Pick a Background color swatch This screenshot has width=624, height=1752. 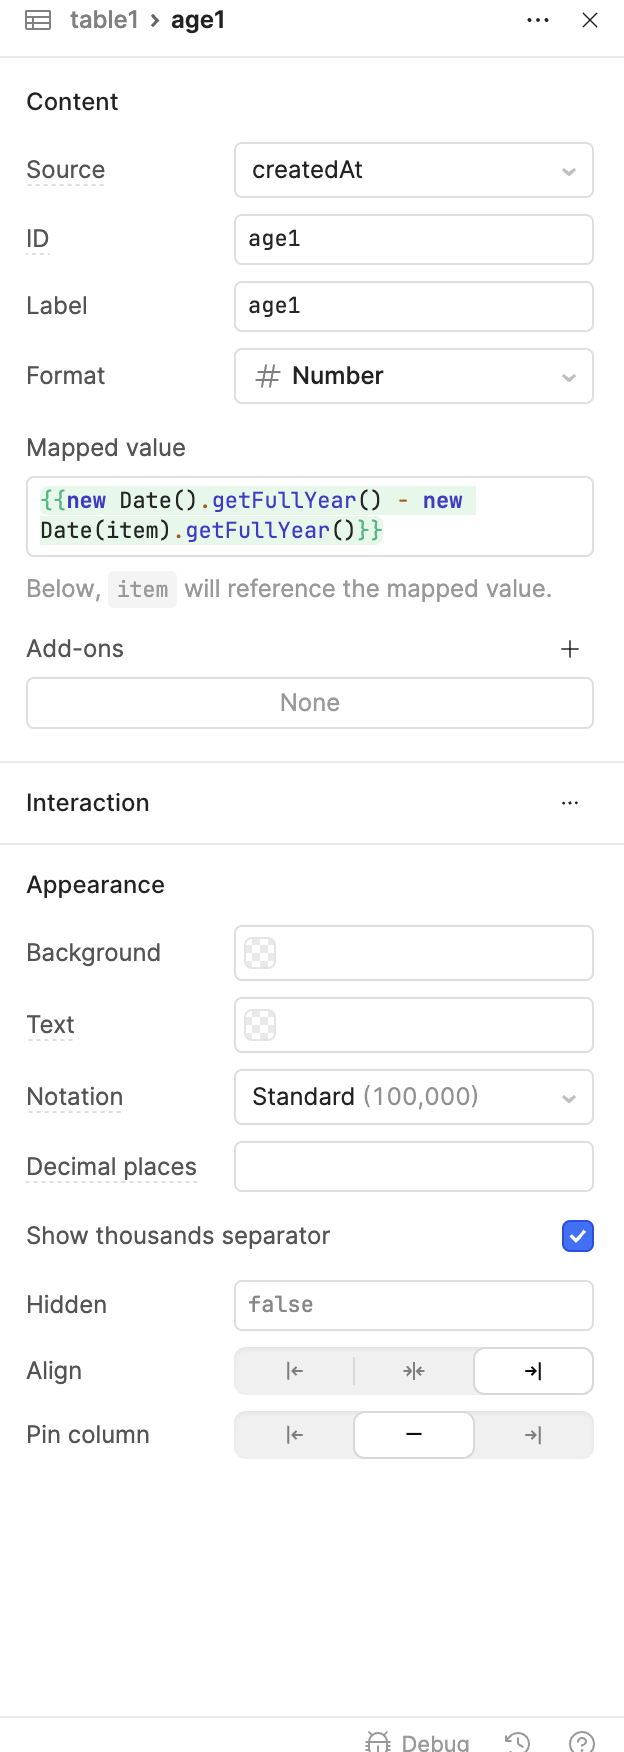260,953
